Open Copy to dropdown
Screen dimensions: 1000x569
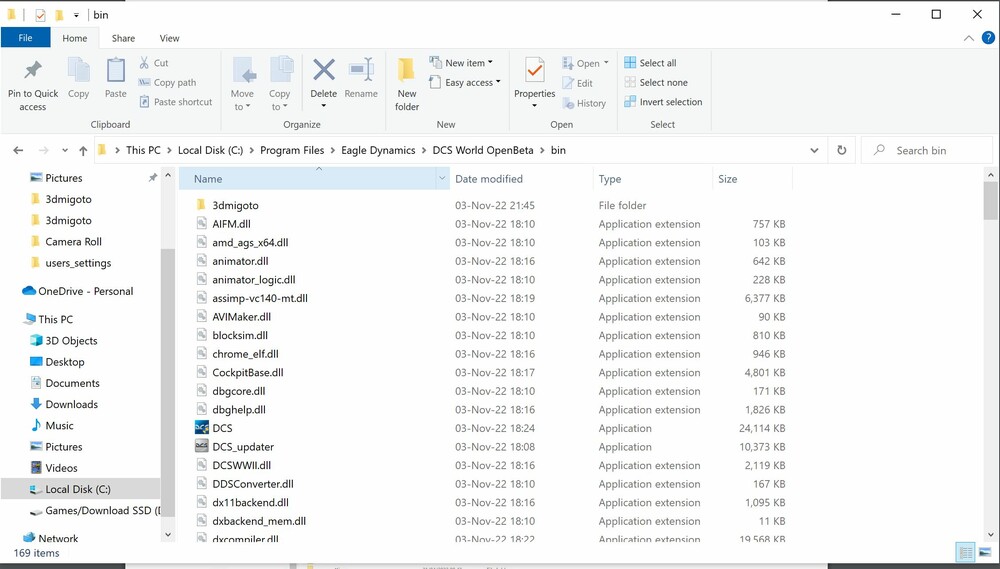click(279, 107)
